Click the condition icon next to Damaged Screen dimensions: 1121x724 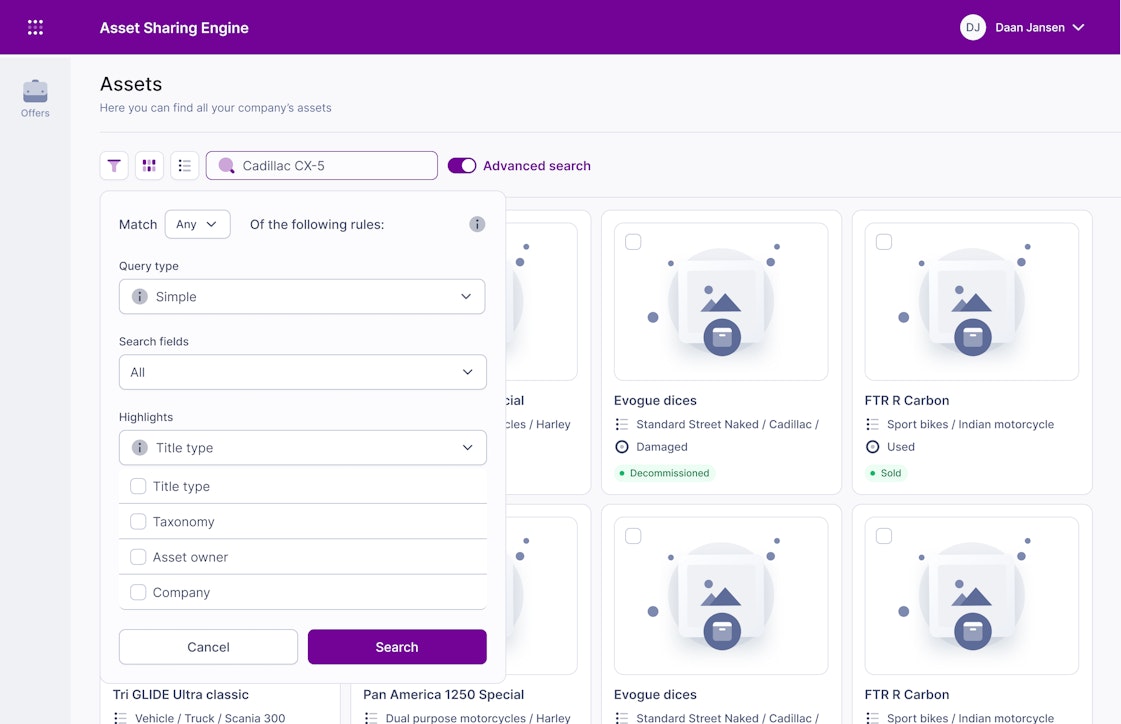coord(621,447)
